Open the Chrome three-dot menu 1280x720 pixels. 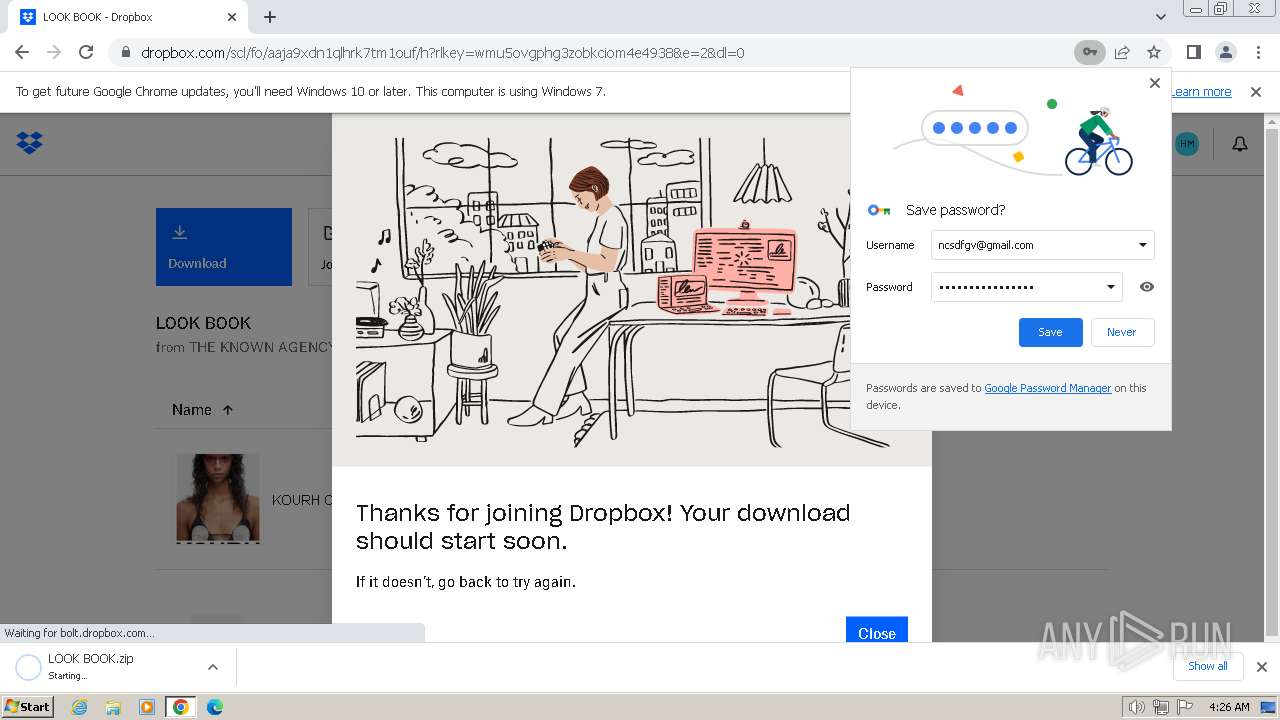1257,52
